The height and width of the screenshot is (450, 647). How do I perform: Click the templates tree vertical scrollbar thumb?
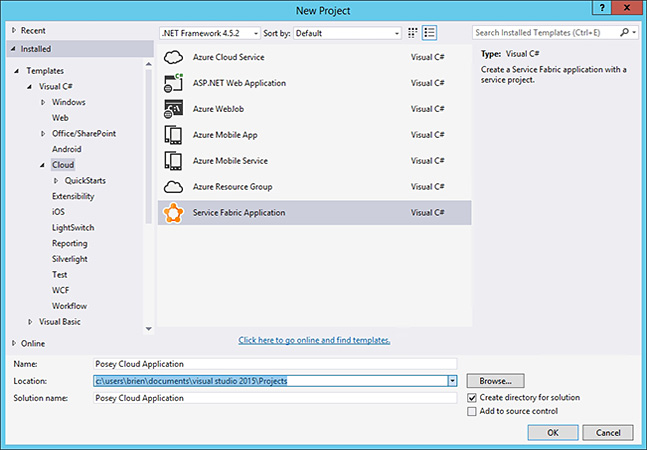(149, 146)
